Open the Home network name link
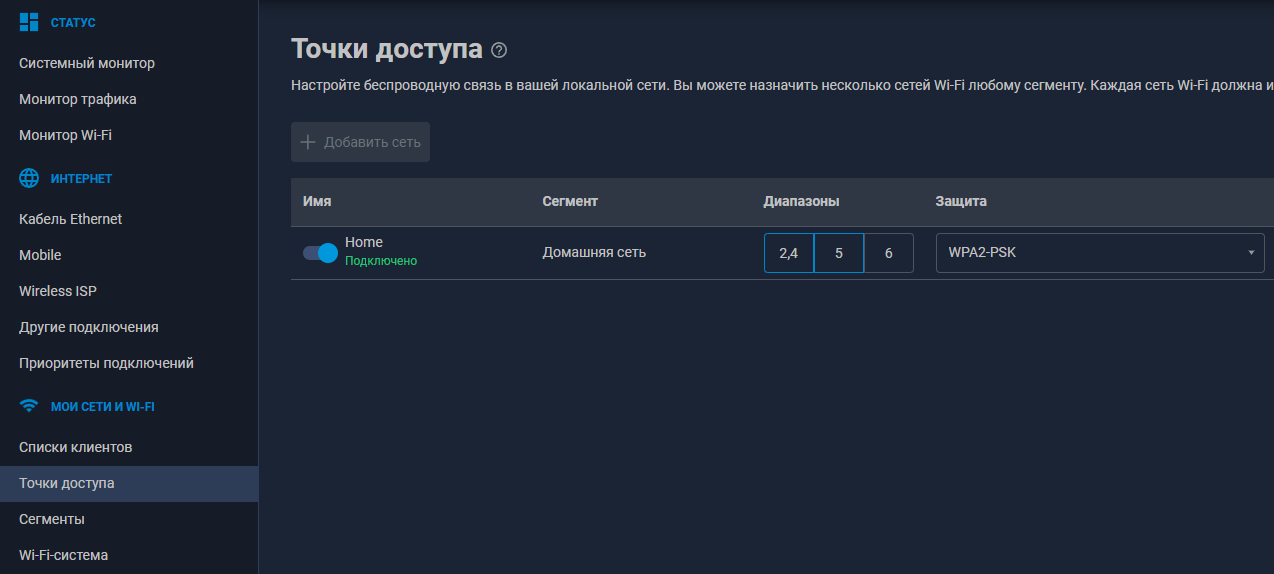 (x=364, y=242)
